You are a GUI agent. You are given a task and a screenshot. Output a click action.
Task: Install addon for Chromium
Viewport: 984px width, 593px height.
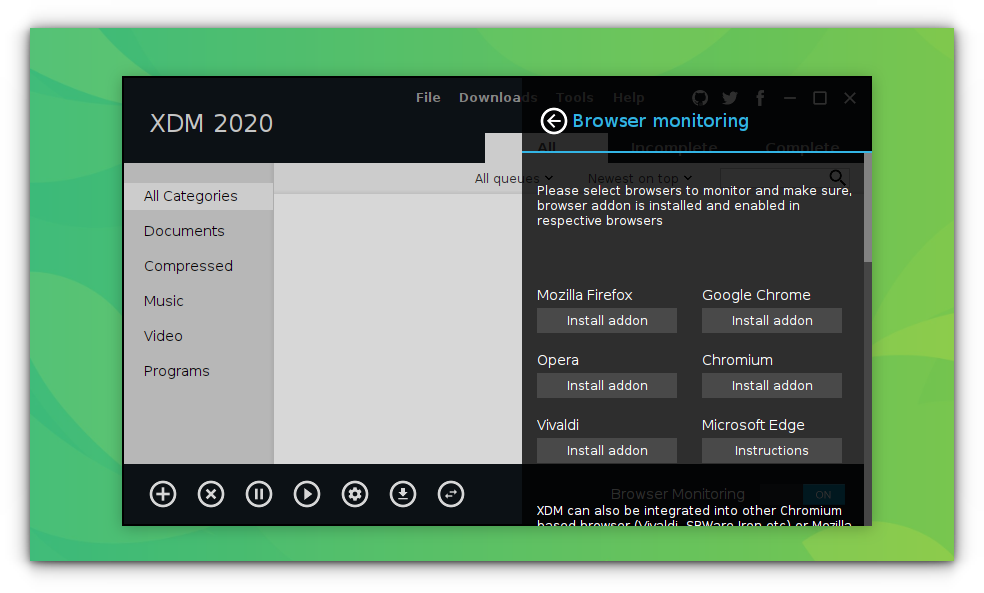[772, 386]
